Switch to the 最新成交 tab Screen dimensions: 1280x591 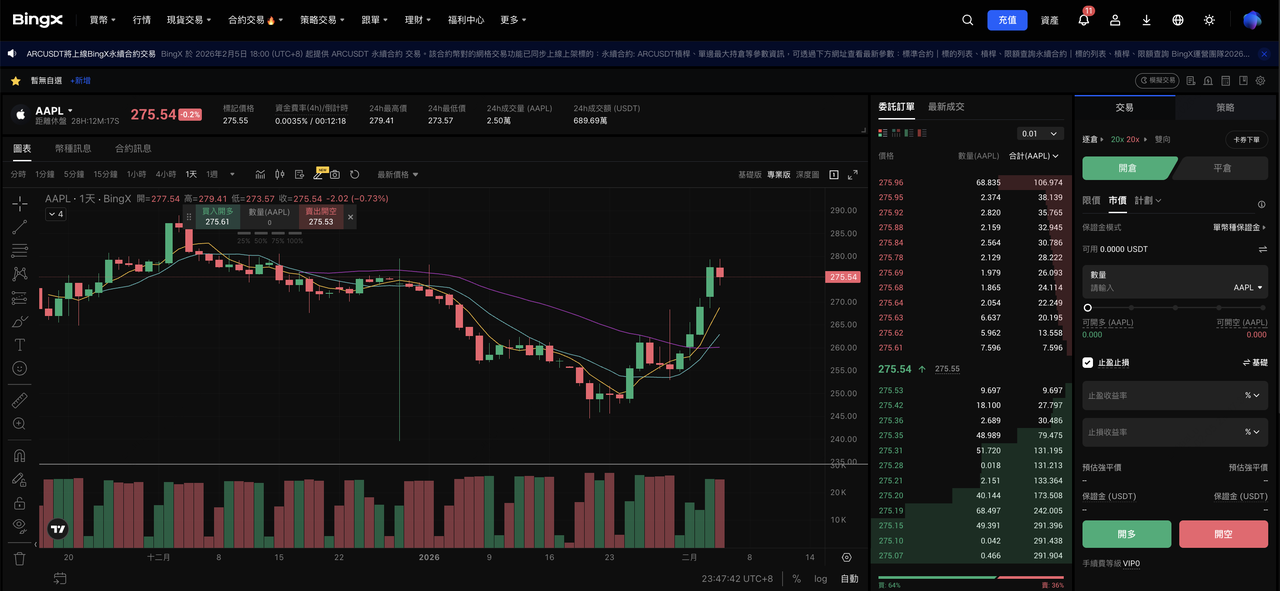coord(945,107)
